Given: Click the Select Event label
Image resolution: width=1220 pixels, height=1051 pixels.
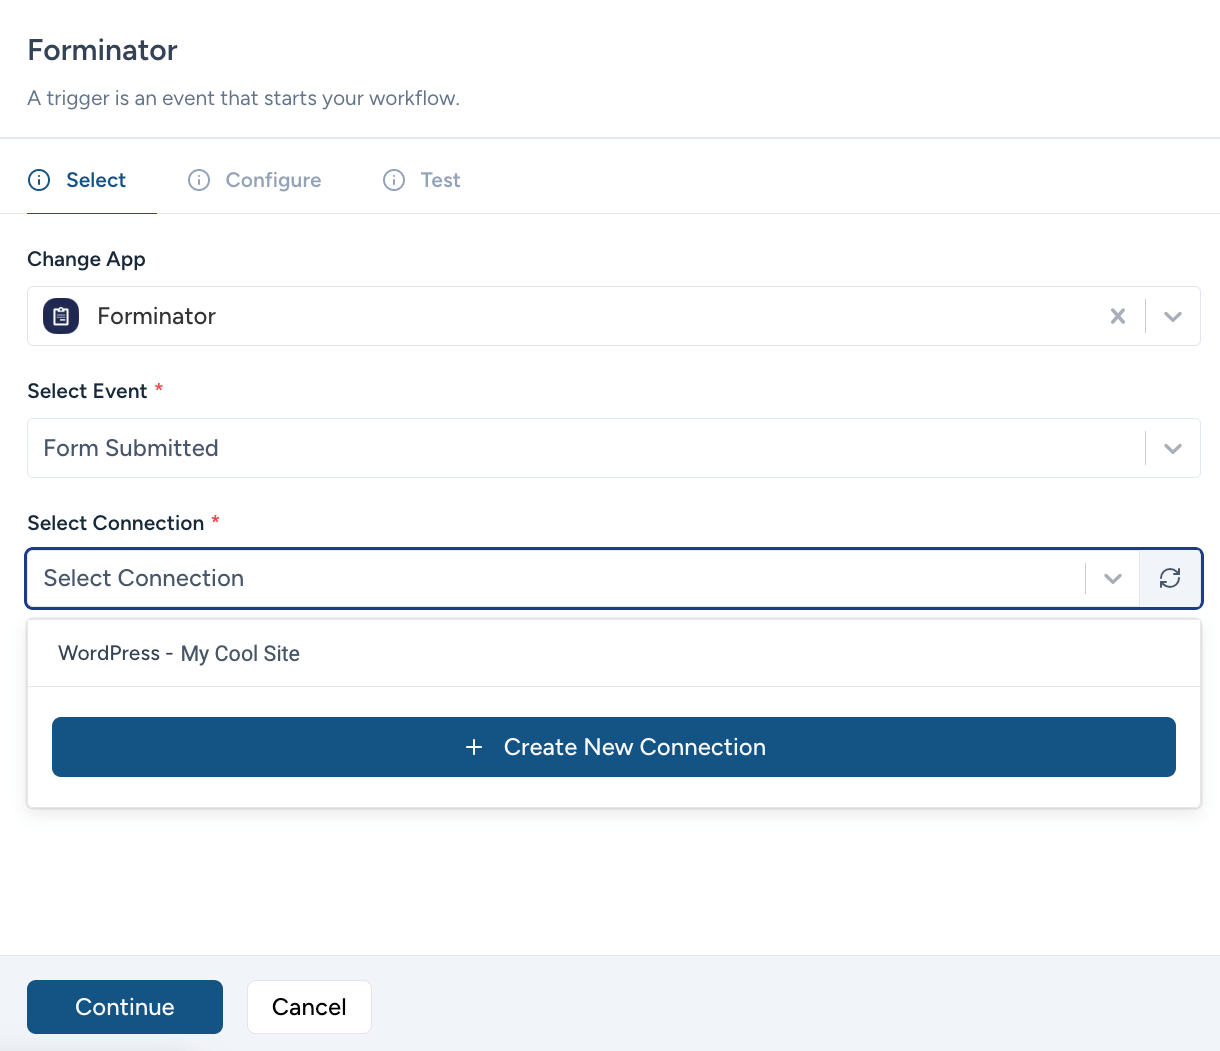Looking at the screenshot, I should point(88,391).
